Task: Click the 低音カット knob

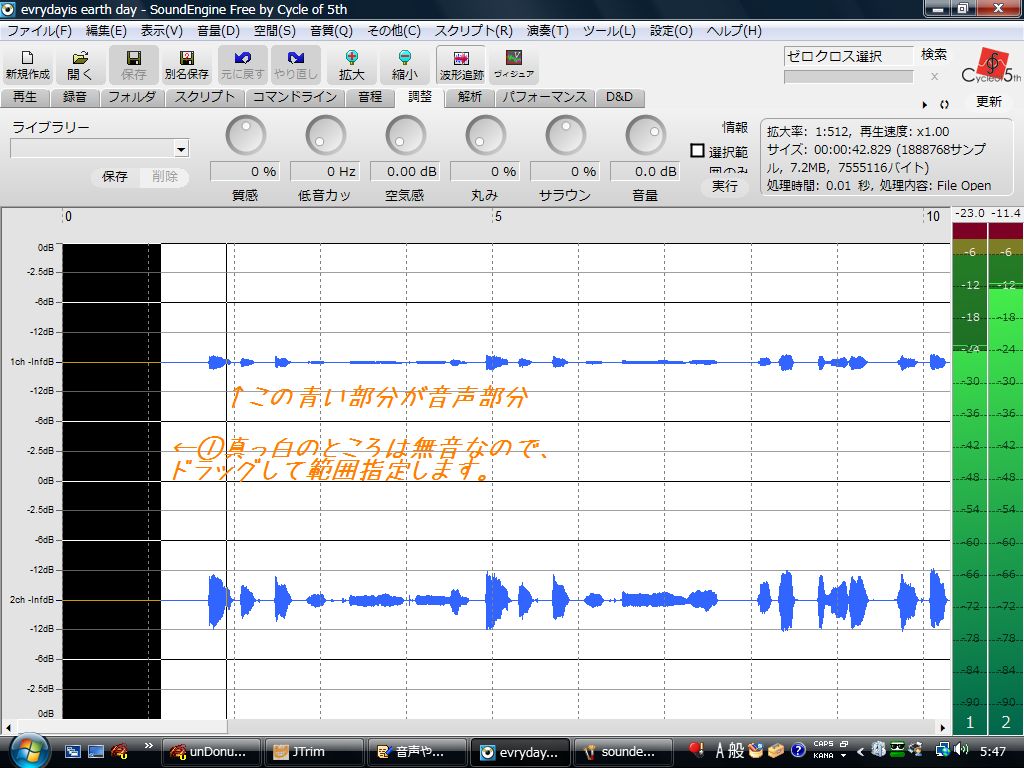Action: coord(325,136)
